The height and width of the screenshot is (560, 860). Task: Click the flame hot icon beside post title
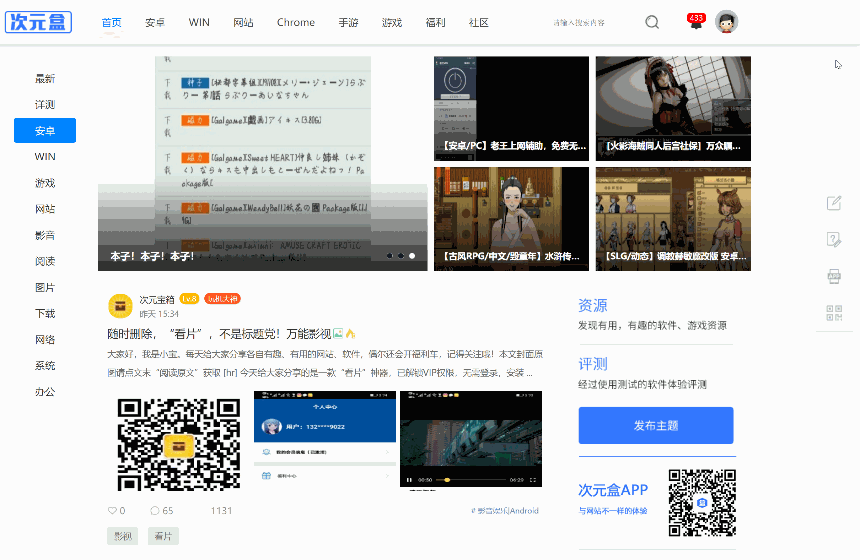[350, 333]
